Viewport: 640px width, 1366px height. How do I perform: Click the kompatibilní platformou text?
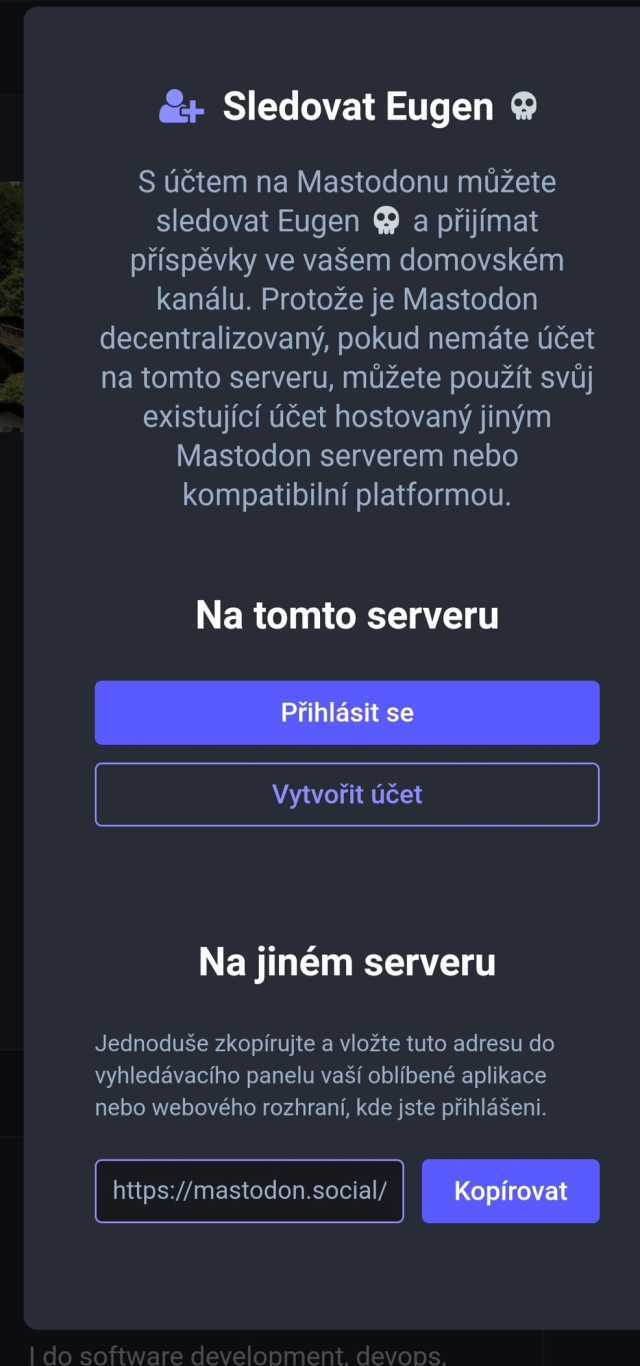347,495
